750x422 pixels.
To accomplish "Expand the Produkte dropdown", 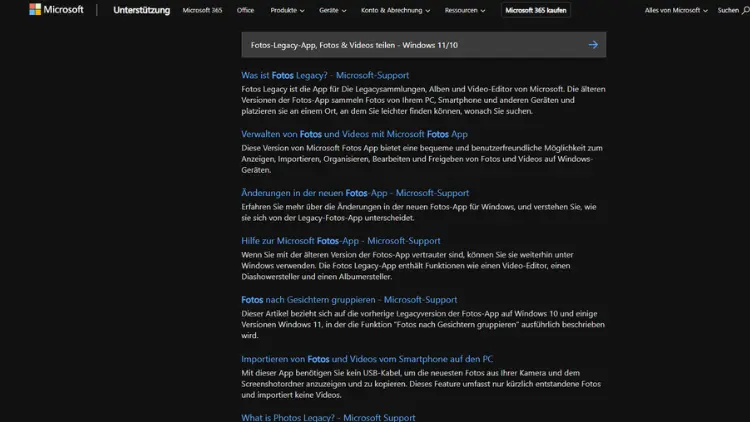I will (x=287, y=10).
